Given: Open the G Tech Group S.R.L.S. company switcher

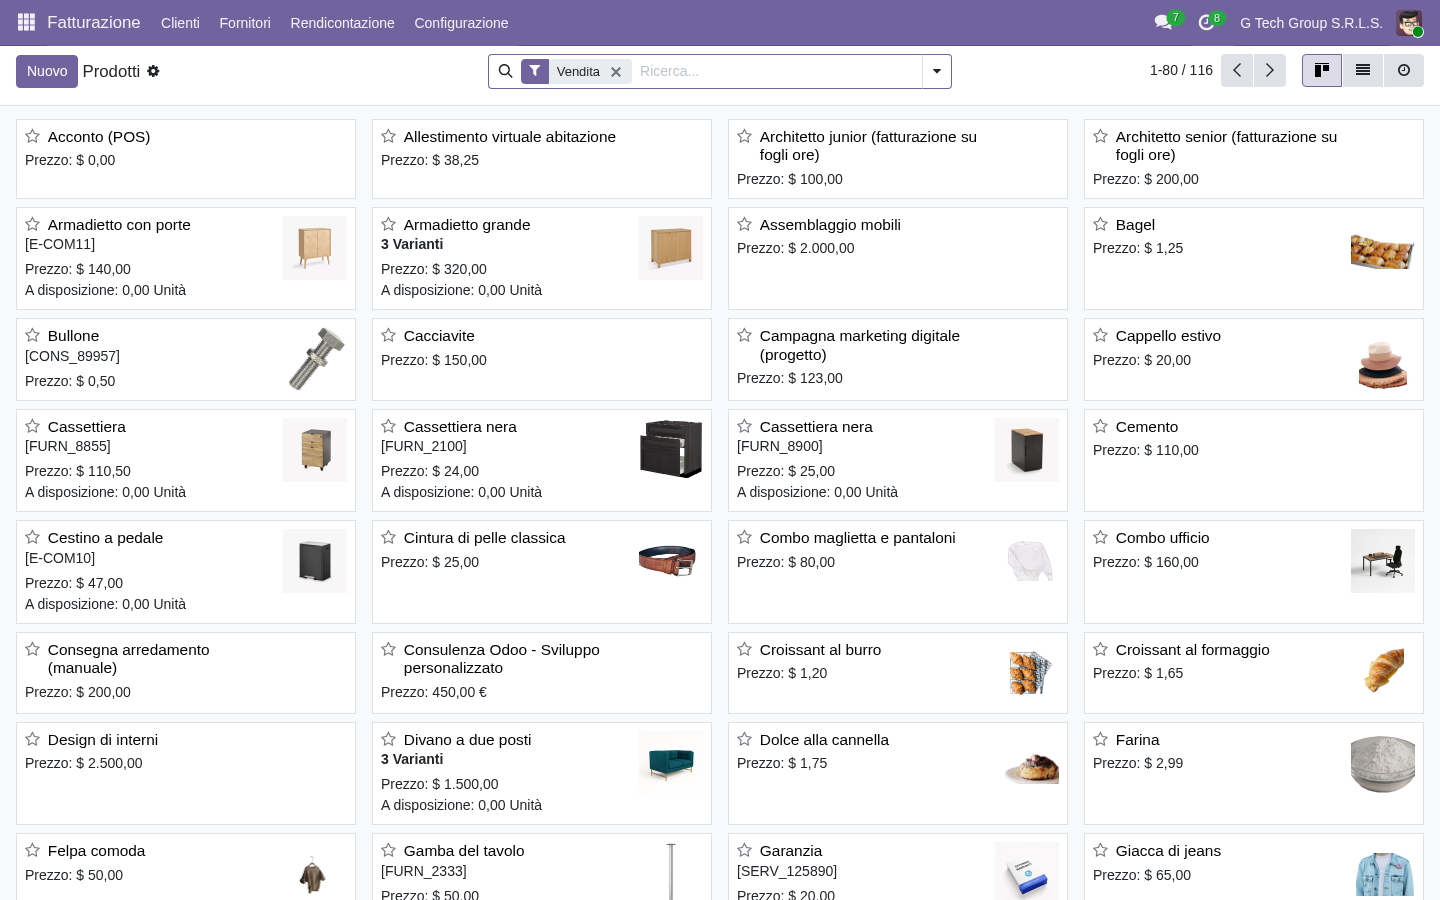Looking at the screenshot, I should 1311,23.
